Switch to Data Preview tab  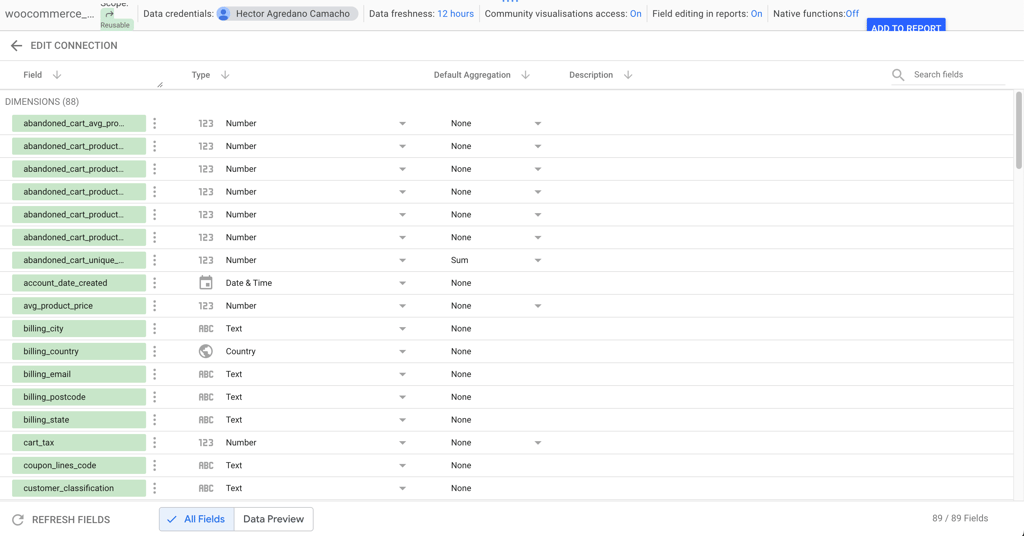coord(273,519)
